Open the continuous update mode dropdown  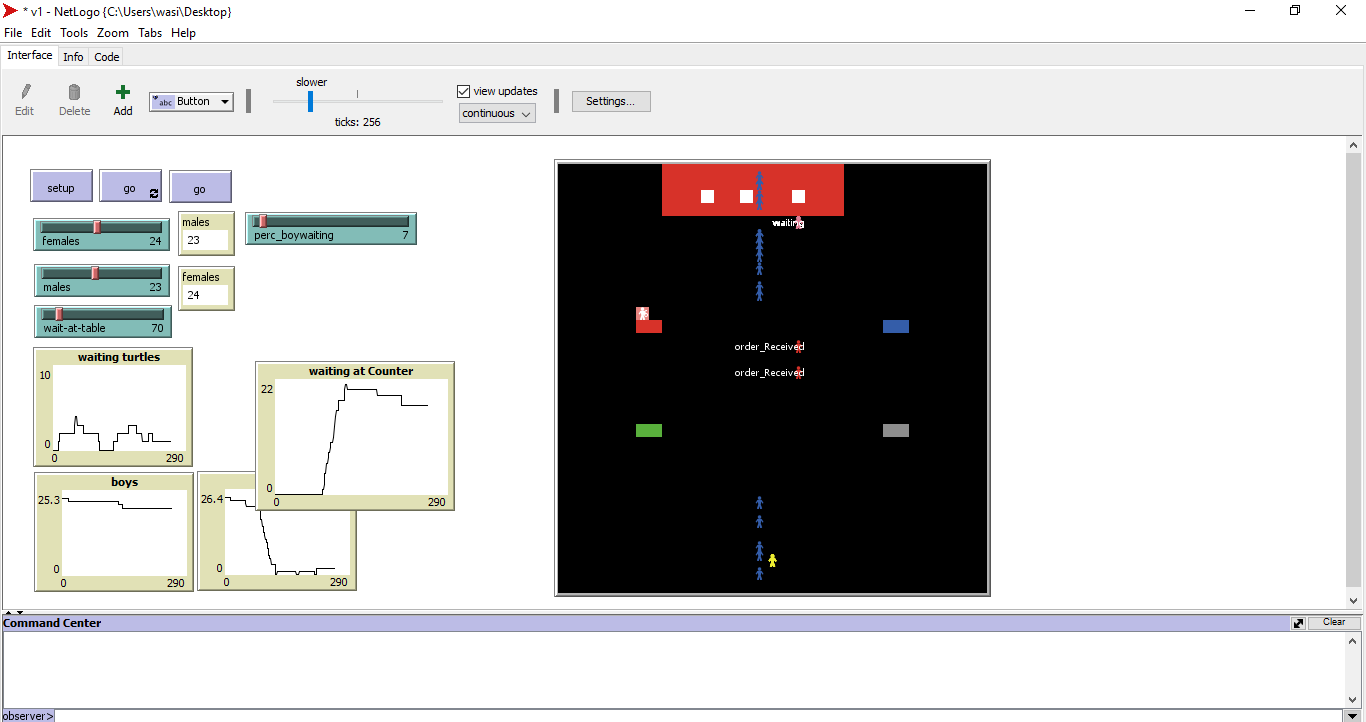point(497,114)
